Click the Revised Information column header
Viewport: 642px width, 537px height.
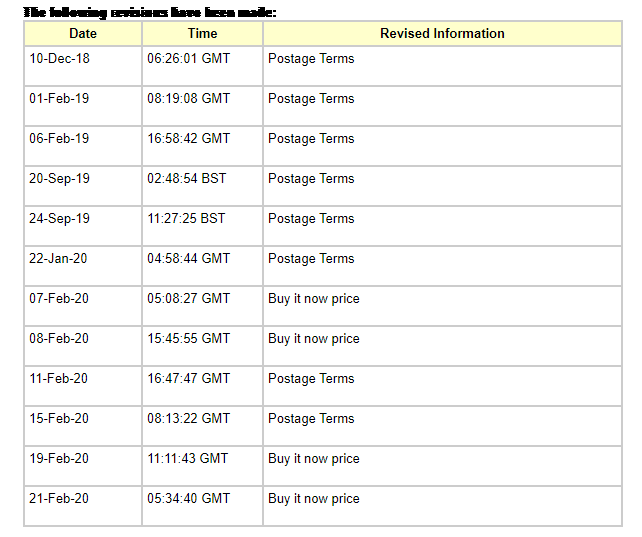click(x=442, y=34)
